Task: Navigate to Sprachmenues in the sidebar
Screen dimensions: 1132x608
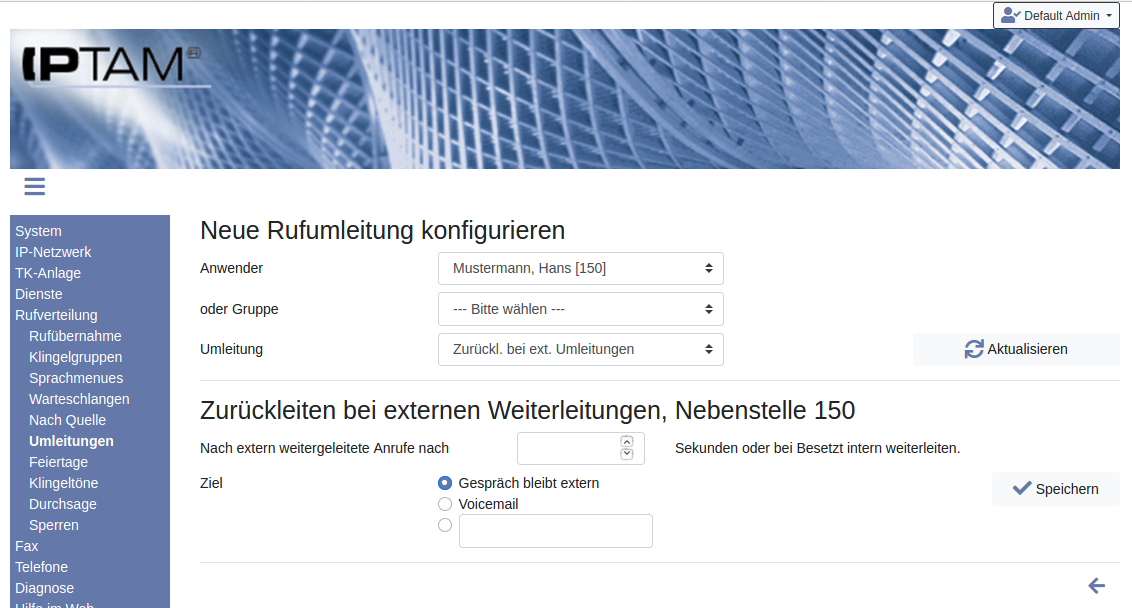Action: click(x=76, y=378)
